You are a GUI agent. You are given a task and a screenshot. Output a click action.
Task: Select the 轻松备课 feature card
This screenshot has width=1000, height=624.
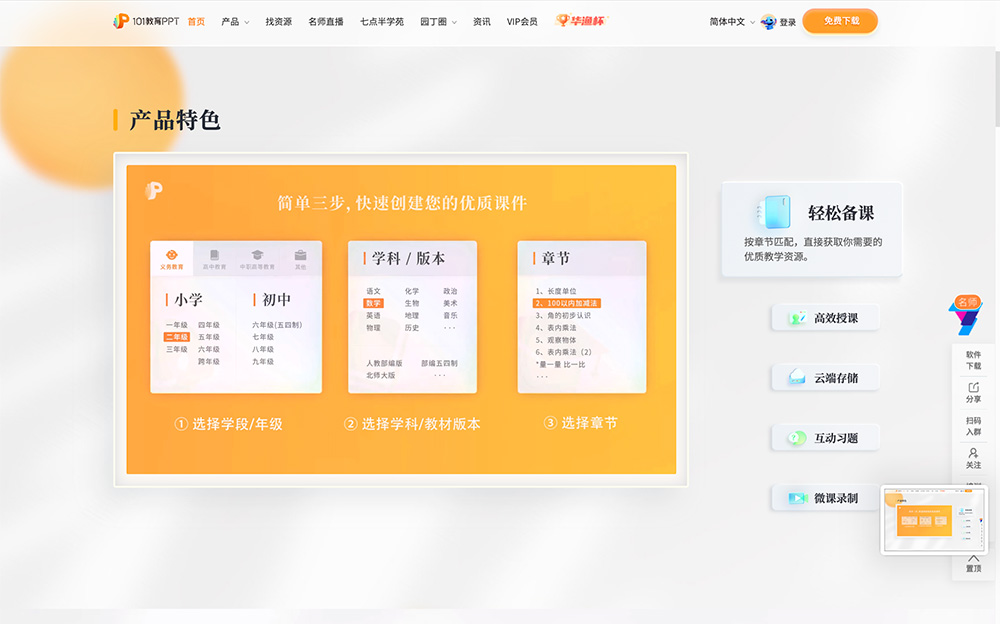[x=811, y=229]
